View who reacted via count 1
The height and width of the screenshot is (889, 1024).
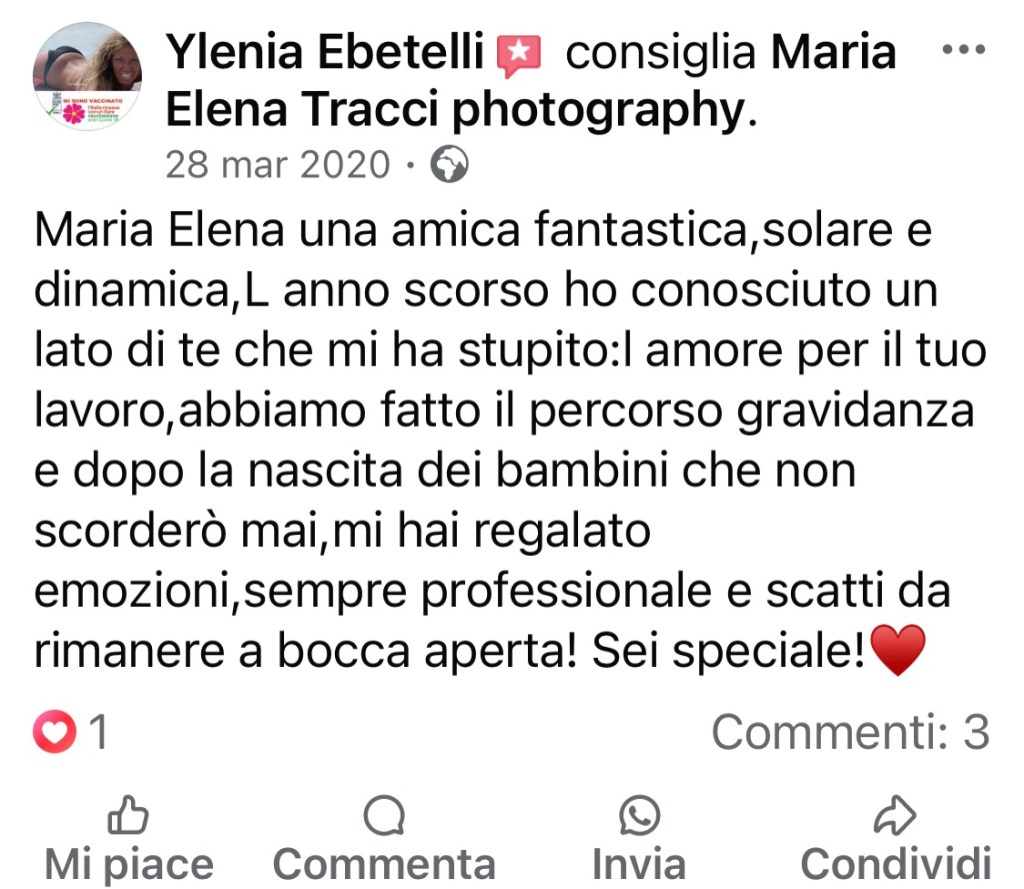(99, 732)
